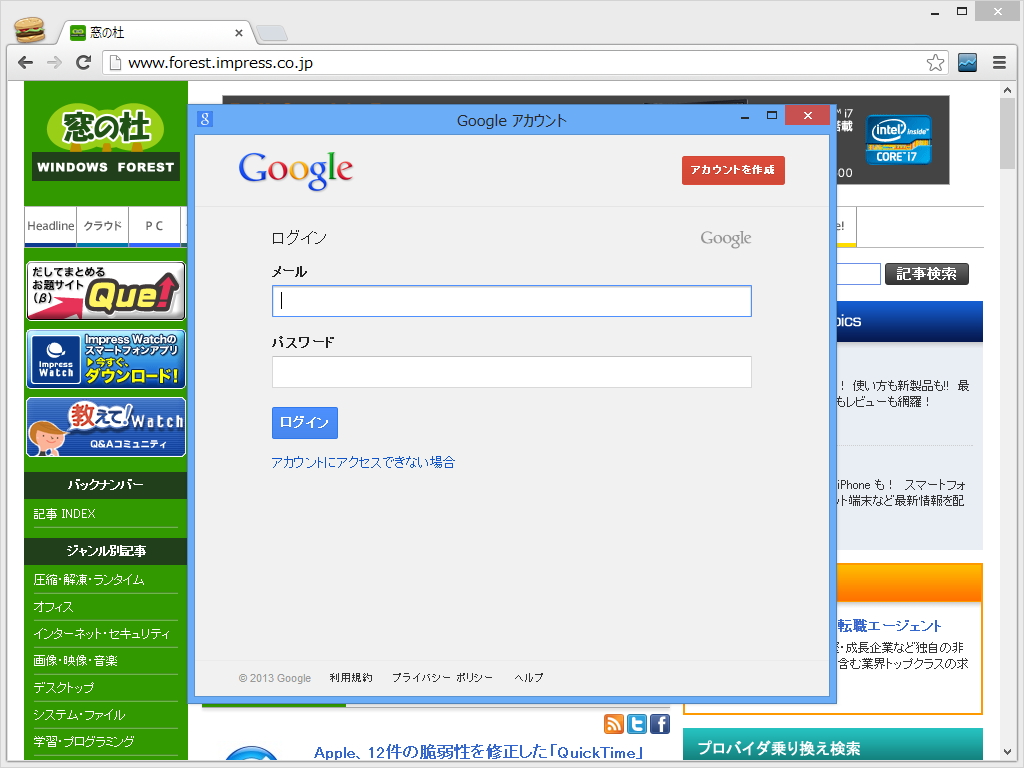Image resolution: width=1024 pixels, height=768 pixels.
Task: Click inside the メール input field
Action: [x=511, y=301]
